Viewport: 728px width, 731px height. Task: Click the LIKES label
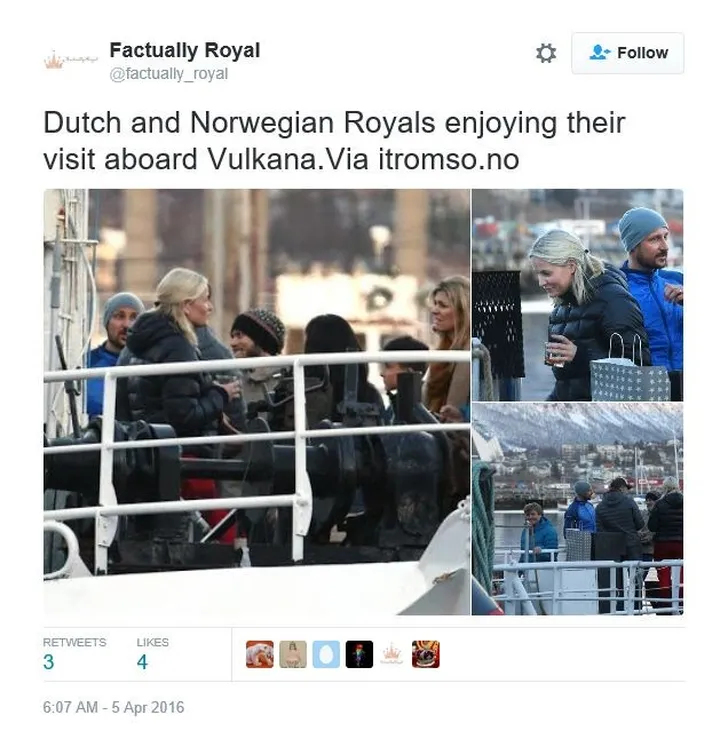153,642
